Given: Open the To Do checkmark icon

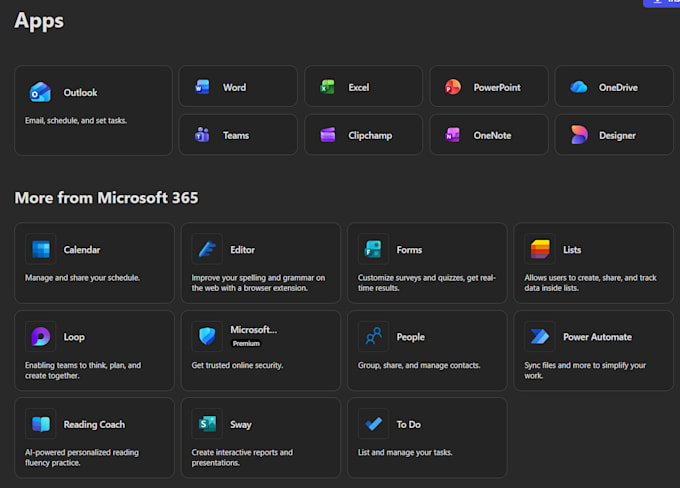Looking at the screenshot, I should click(x=373, y=424).
